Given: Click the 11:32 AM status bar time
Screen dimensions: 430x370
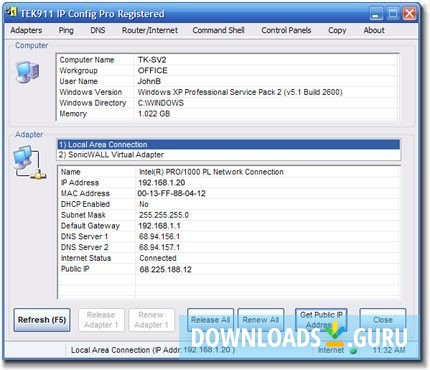Looking at the screenshot, I should [389, 350].
